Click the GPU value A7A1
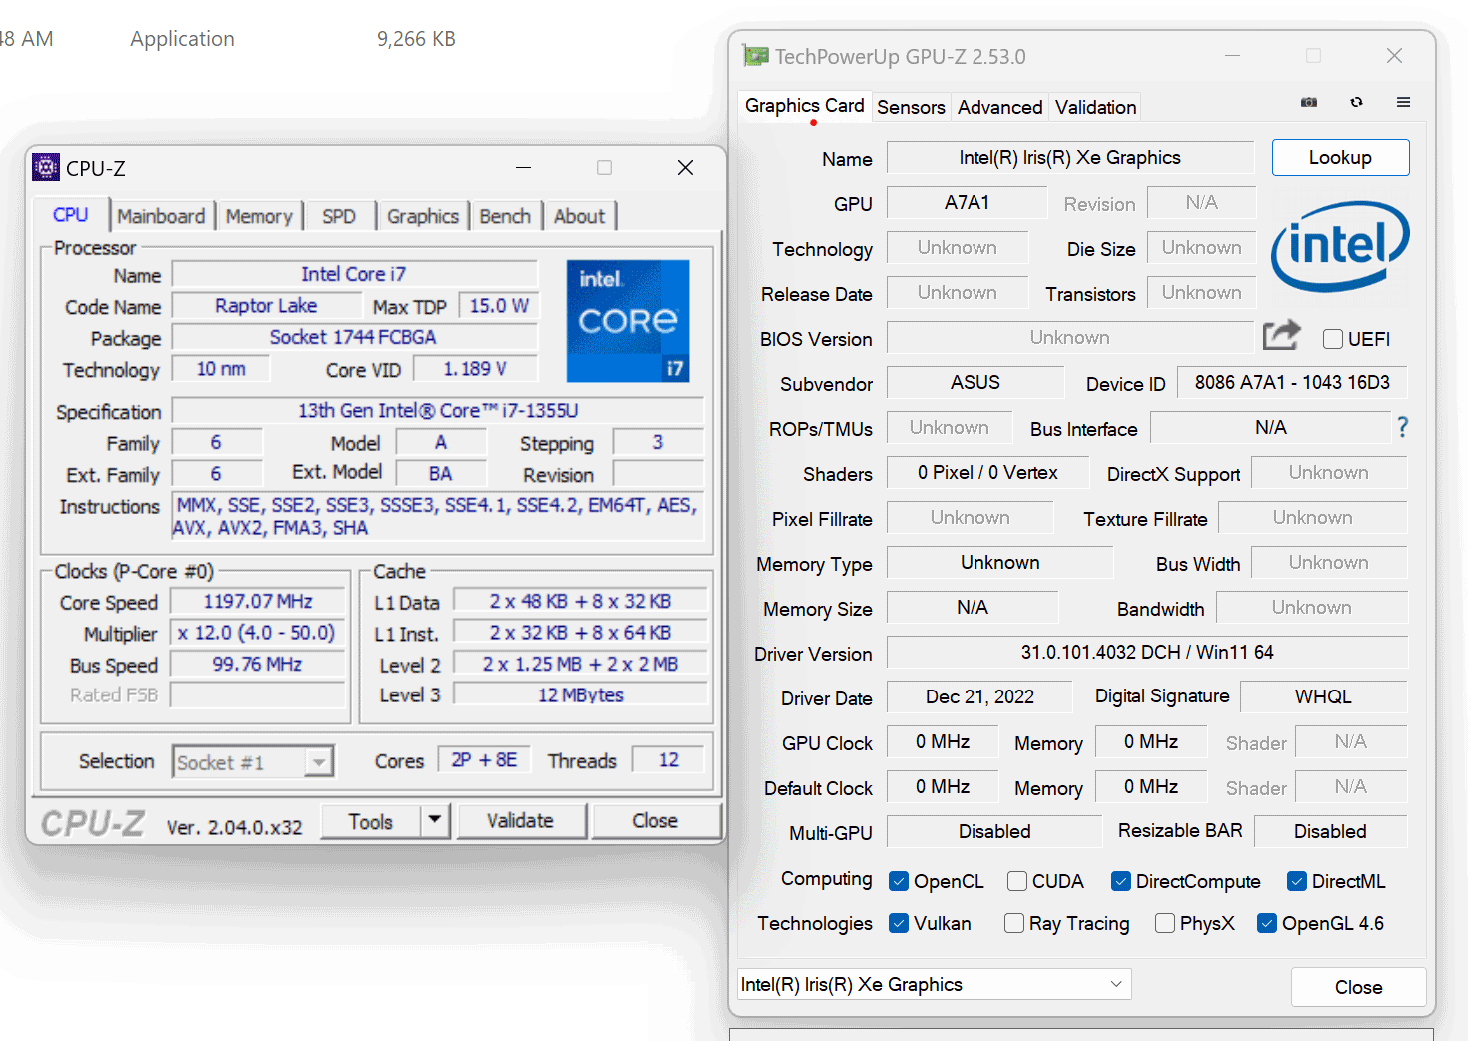Viewport: 1468px width, 1041px height. click(x=967, y=202)
